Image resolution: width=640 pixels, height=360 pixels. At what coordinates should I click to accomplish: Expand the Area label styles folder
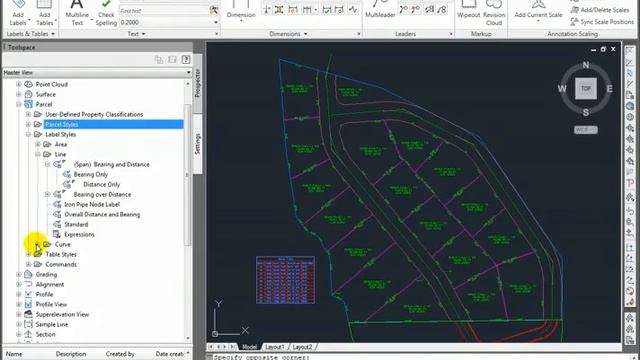pyautogui.click(x=38, y=144)
